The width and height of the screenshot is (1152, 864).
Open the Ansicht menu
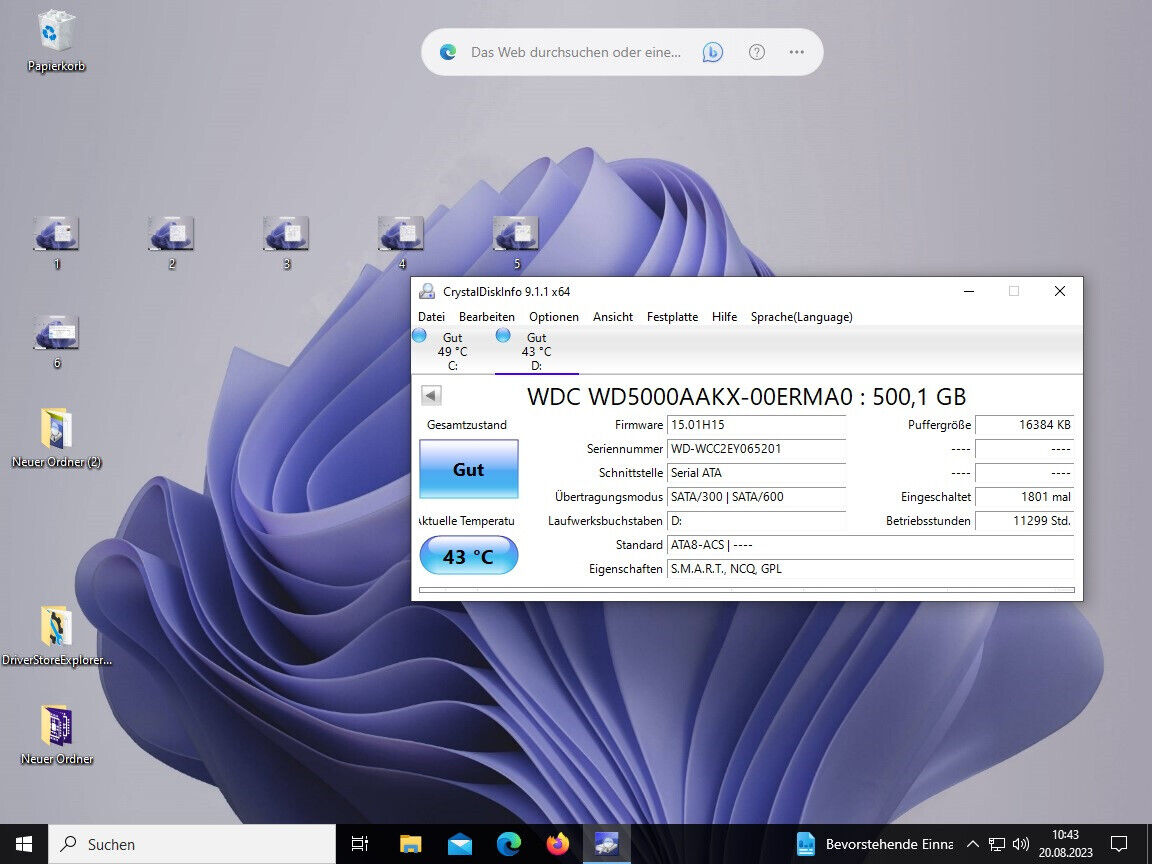[x=613, y=317]
